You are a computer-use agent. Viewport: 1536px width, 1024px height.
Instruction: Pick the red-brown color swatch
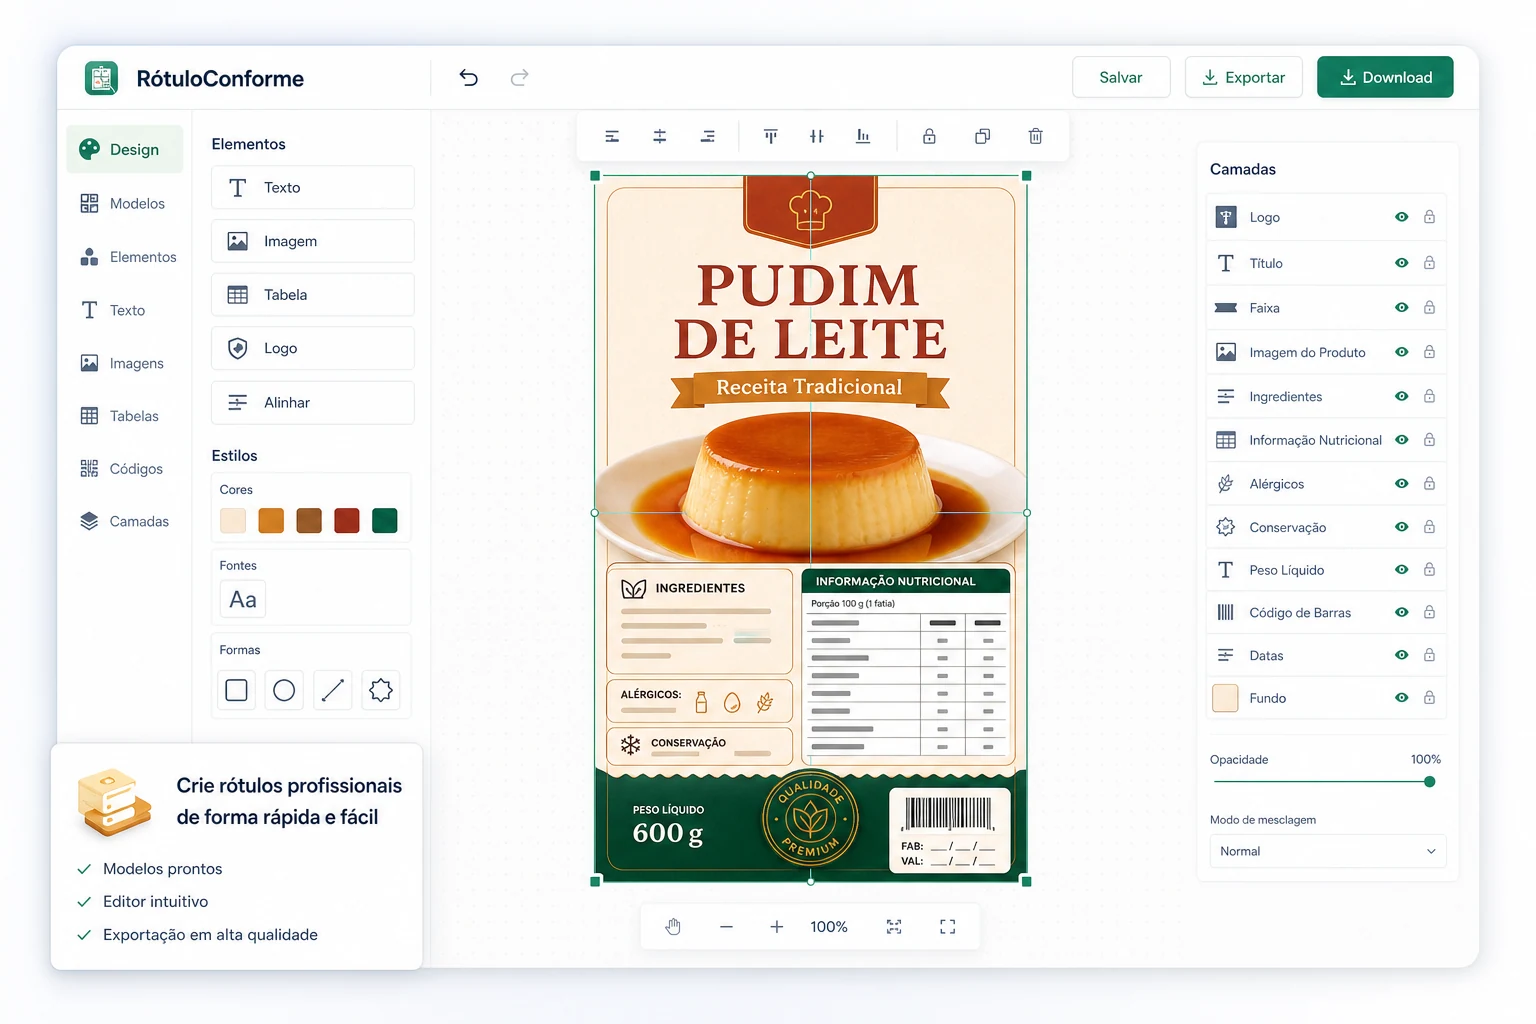tap(347, 521)
